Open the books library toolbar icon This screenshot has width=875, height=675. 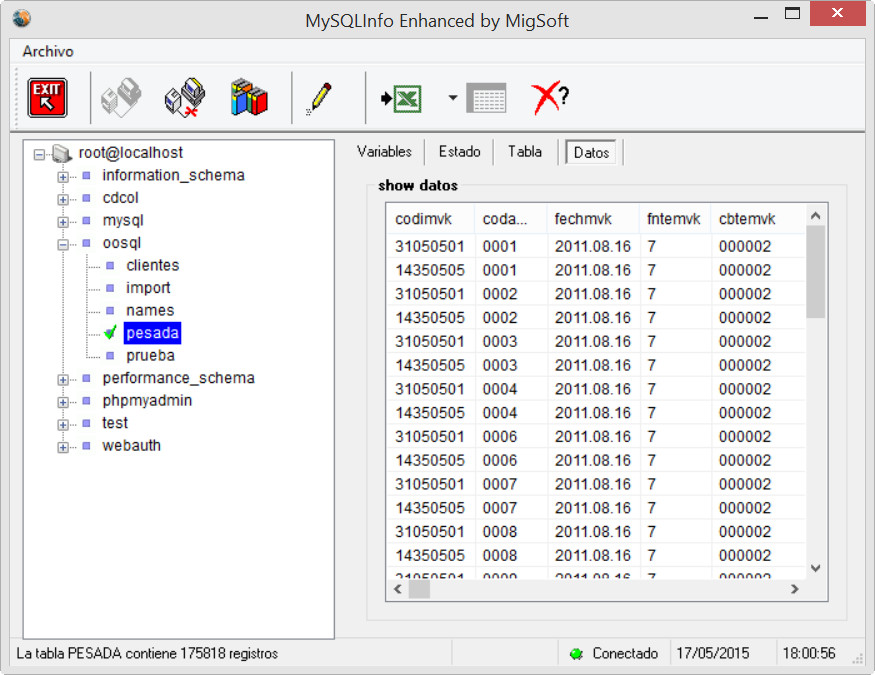249,98
